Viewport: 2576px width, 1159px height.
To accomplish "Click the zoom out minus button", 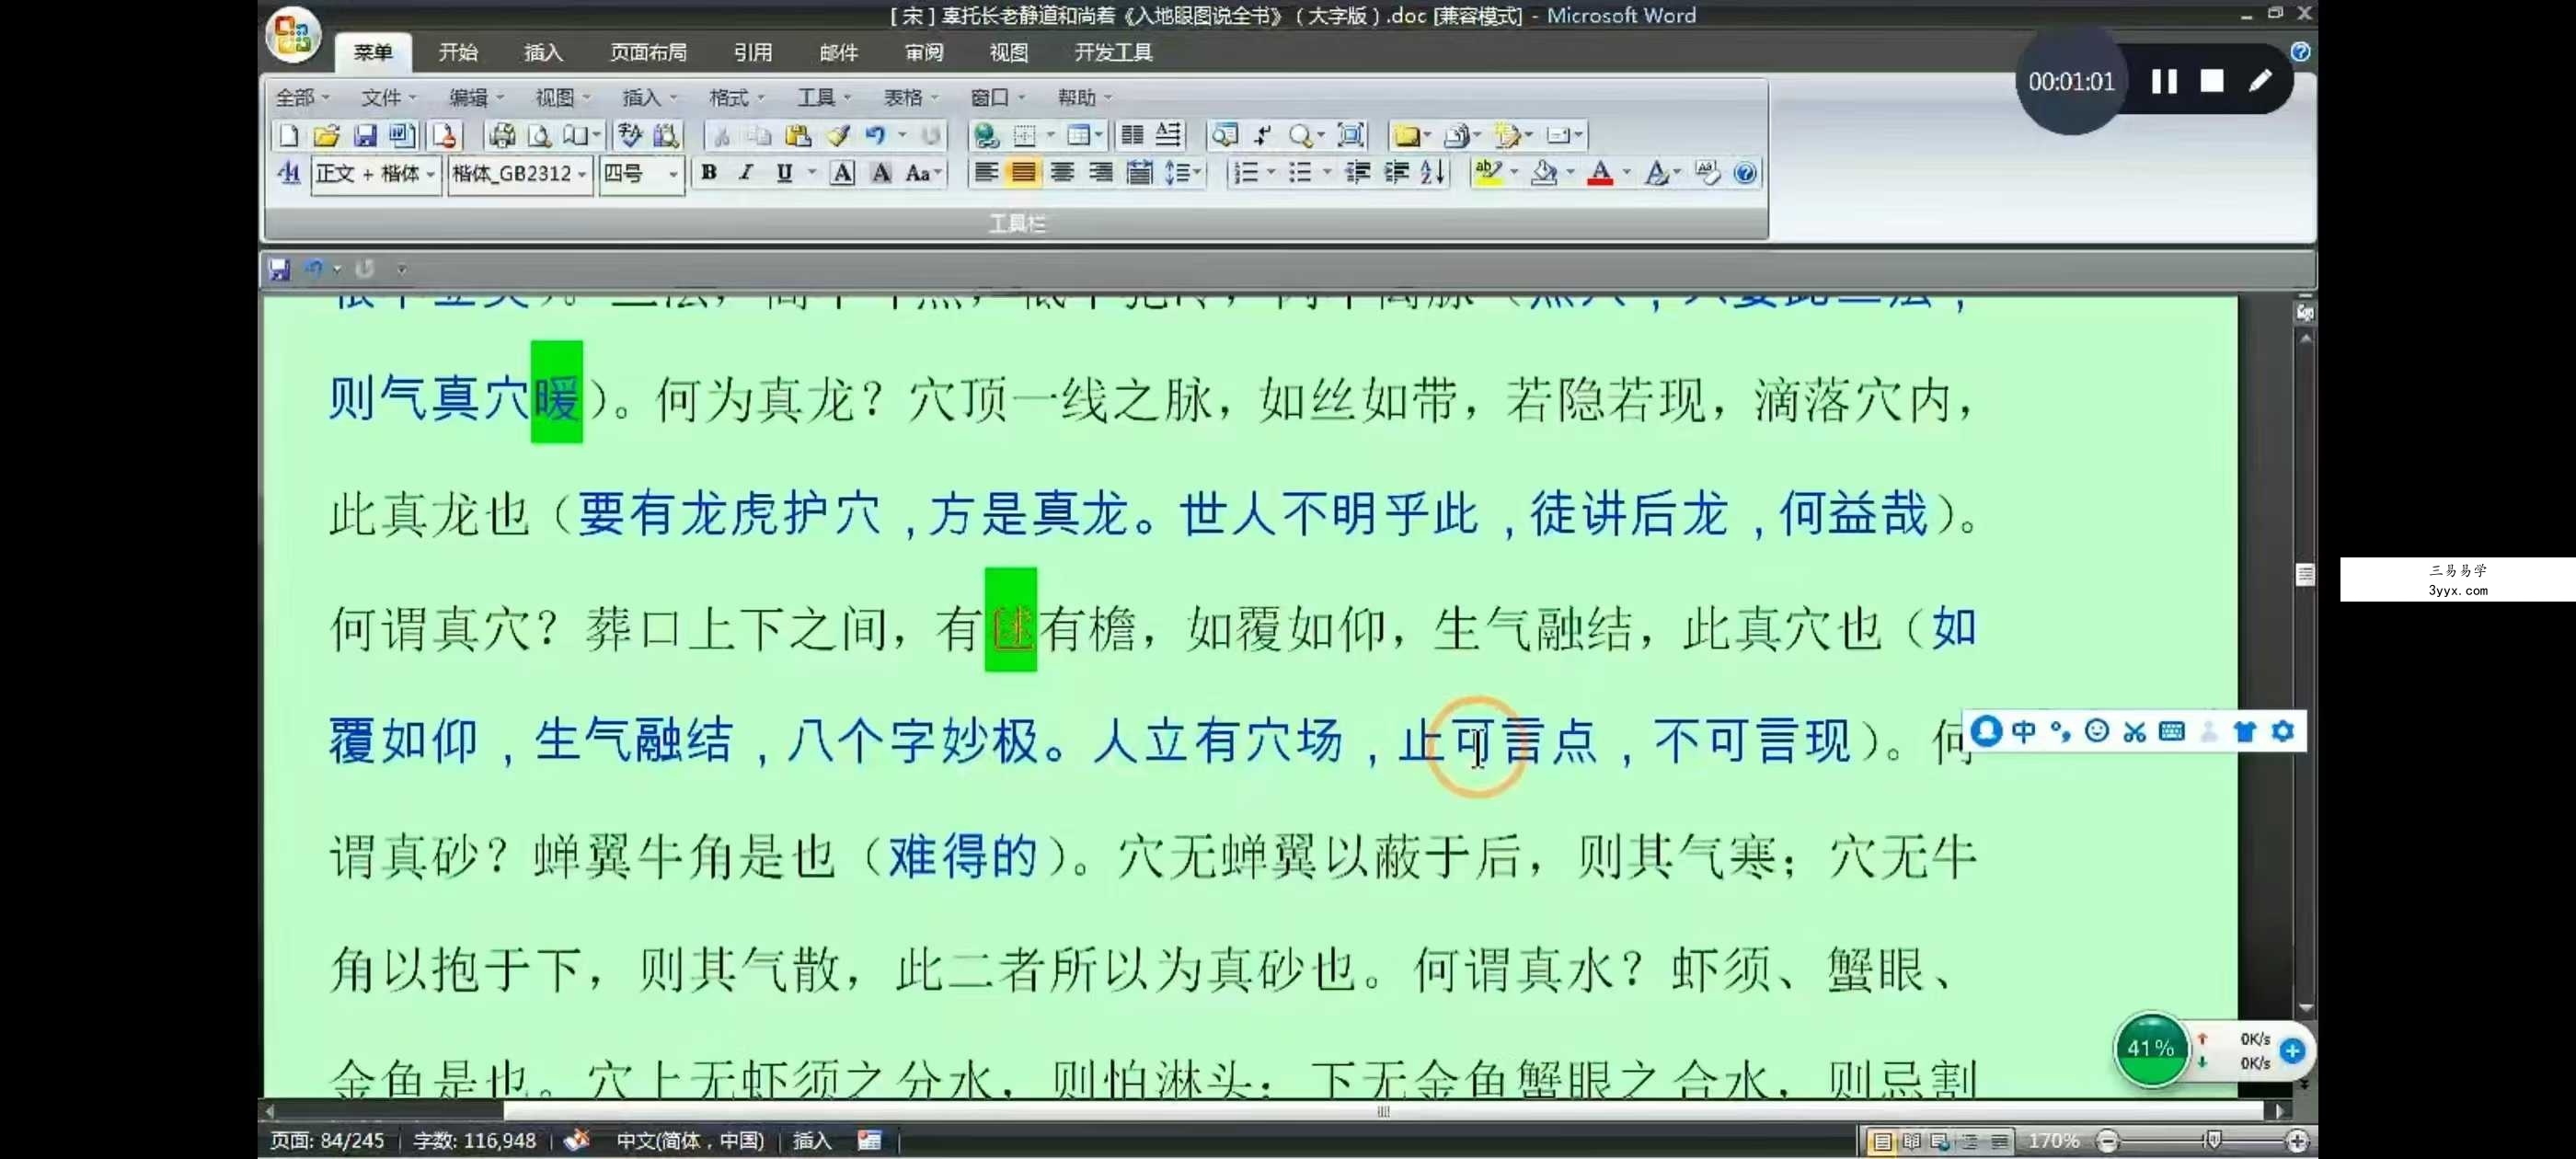I will click(x=2107, y=1141).
